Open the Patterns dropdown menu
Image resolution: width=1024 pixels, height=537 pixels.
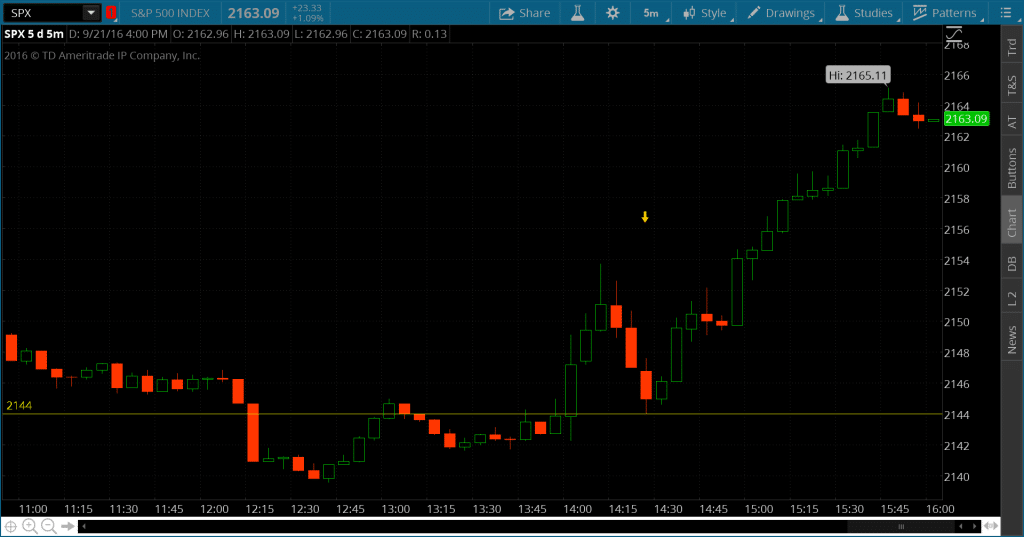coord(945,13)
